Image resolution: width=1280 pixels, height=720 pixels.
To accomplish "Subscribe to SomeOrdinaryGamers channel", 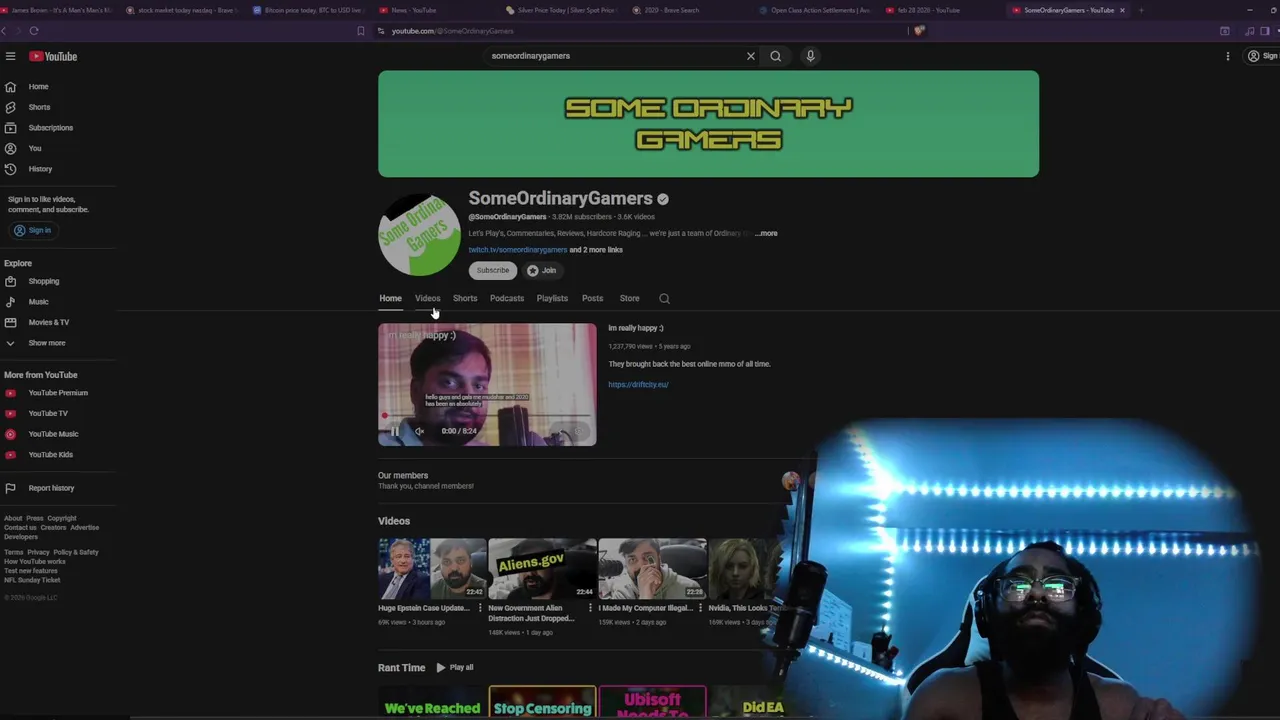I will [x=492, y=270].
